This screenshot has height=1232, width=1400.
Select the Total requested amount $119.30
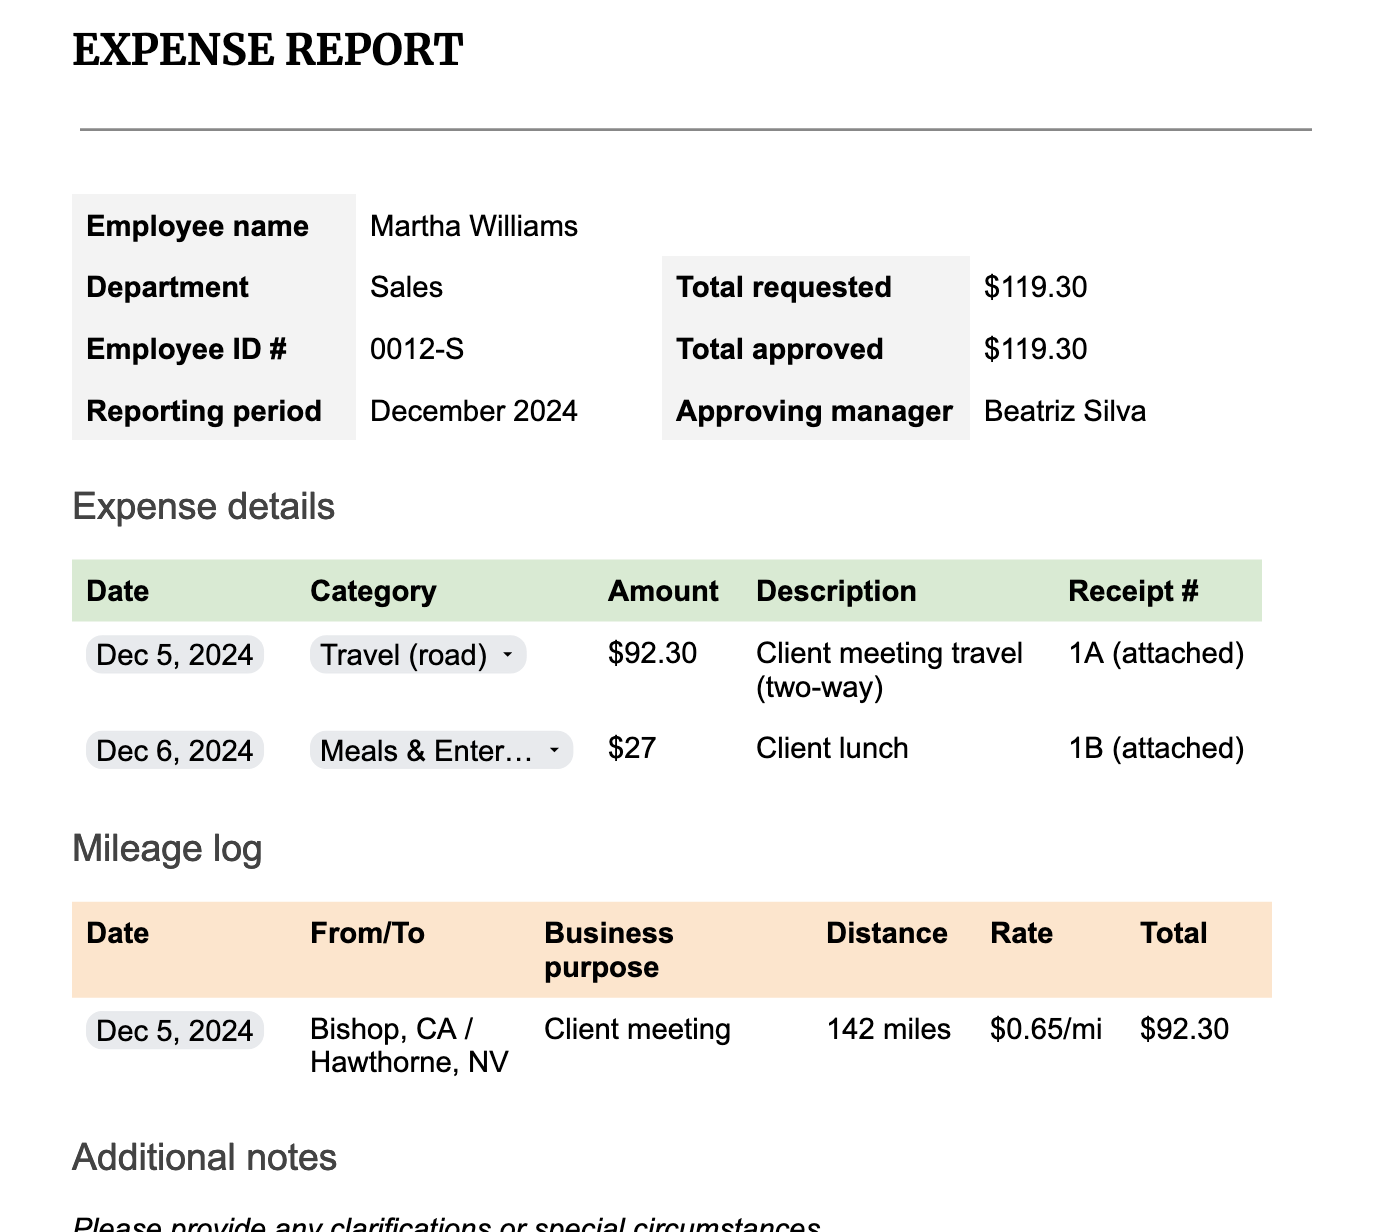[x=1035, y=288]
